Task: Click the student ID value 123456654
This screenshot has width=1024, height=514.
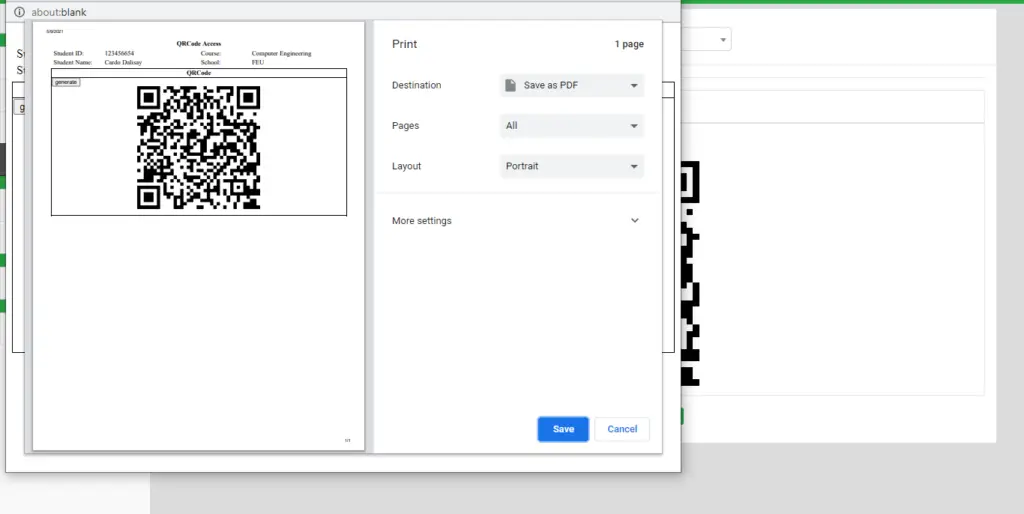Action: tap(120, 54)
